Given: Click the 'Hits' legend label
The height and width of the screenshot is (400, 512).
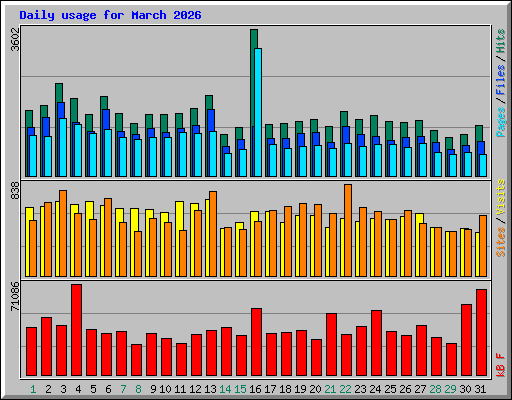Looking at the screenshot, I should point(501,41).
